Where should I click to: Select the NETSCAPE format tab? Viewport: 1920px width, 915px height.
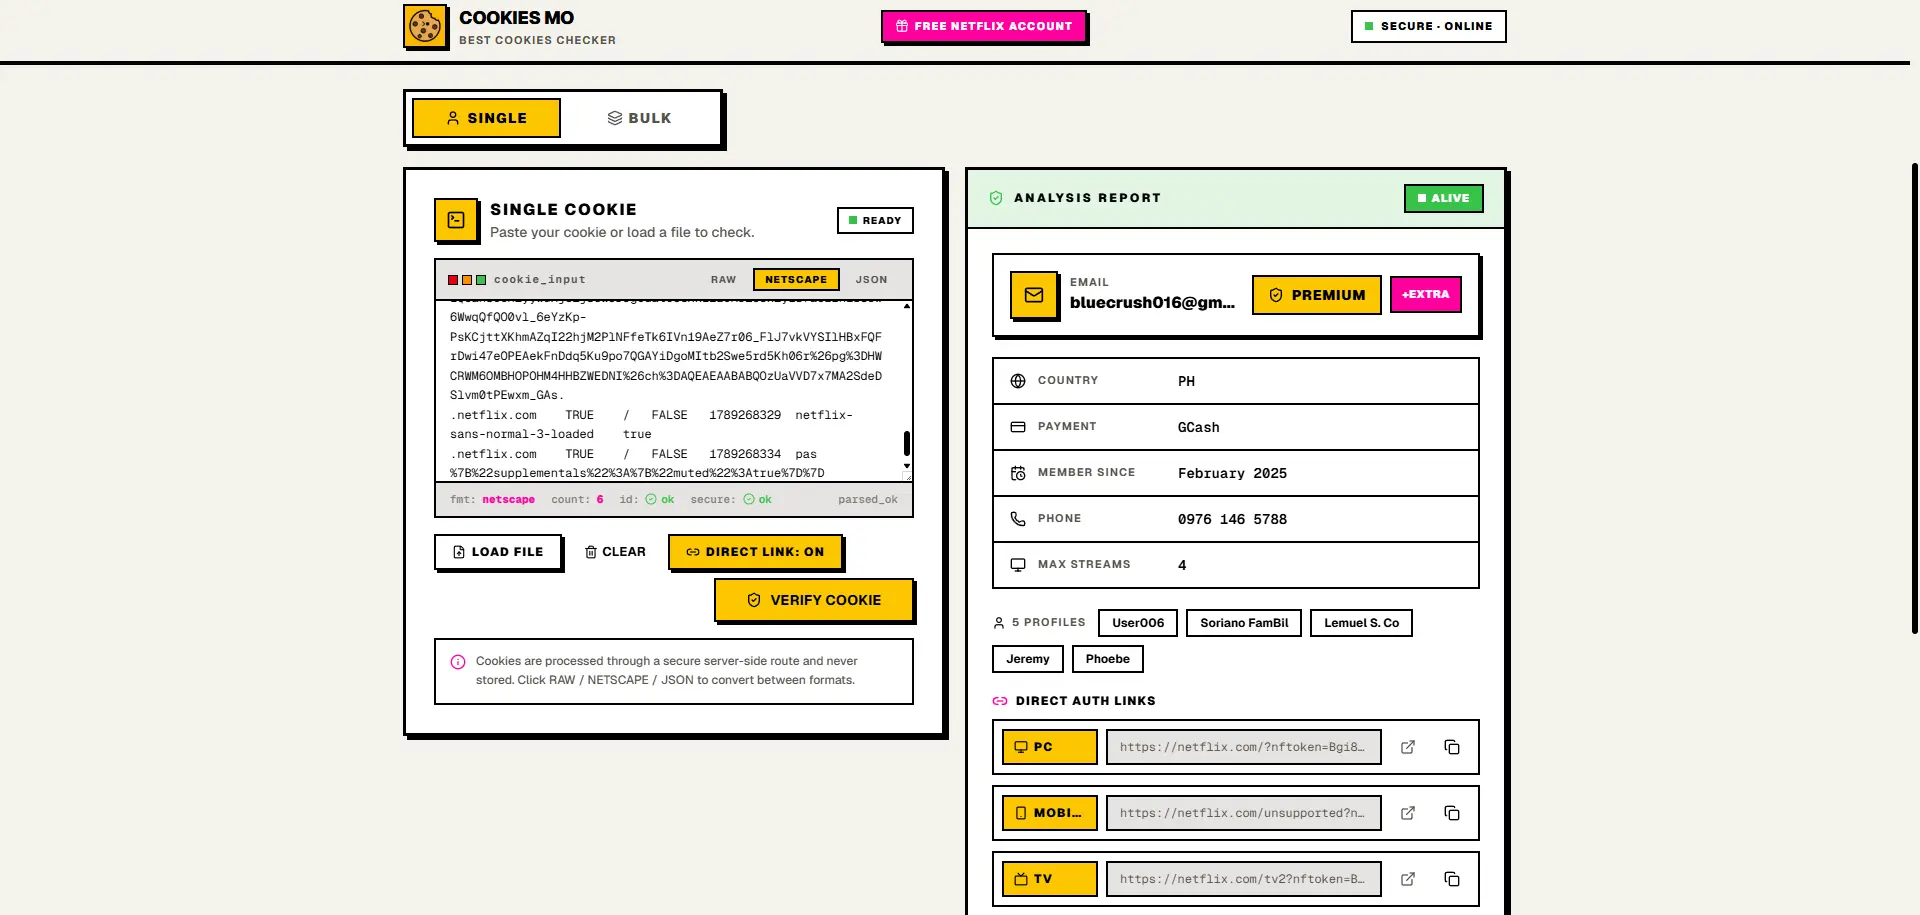796,280
